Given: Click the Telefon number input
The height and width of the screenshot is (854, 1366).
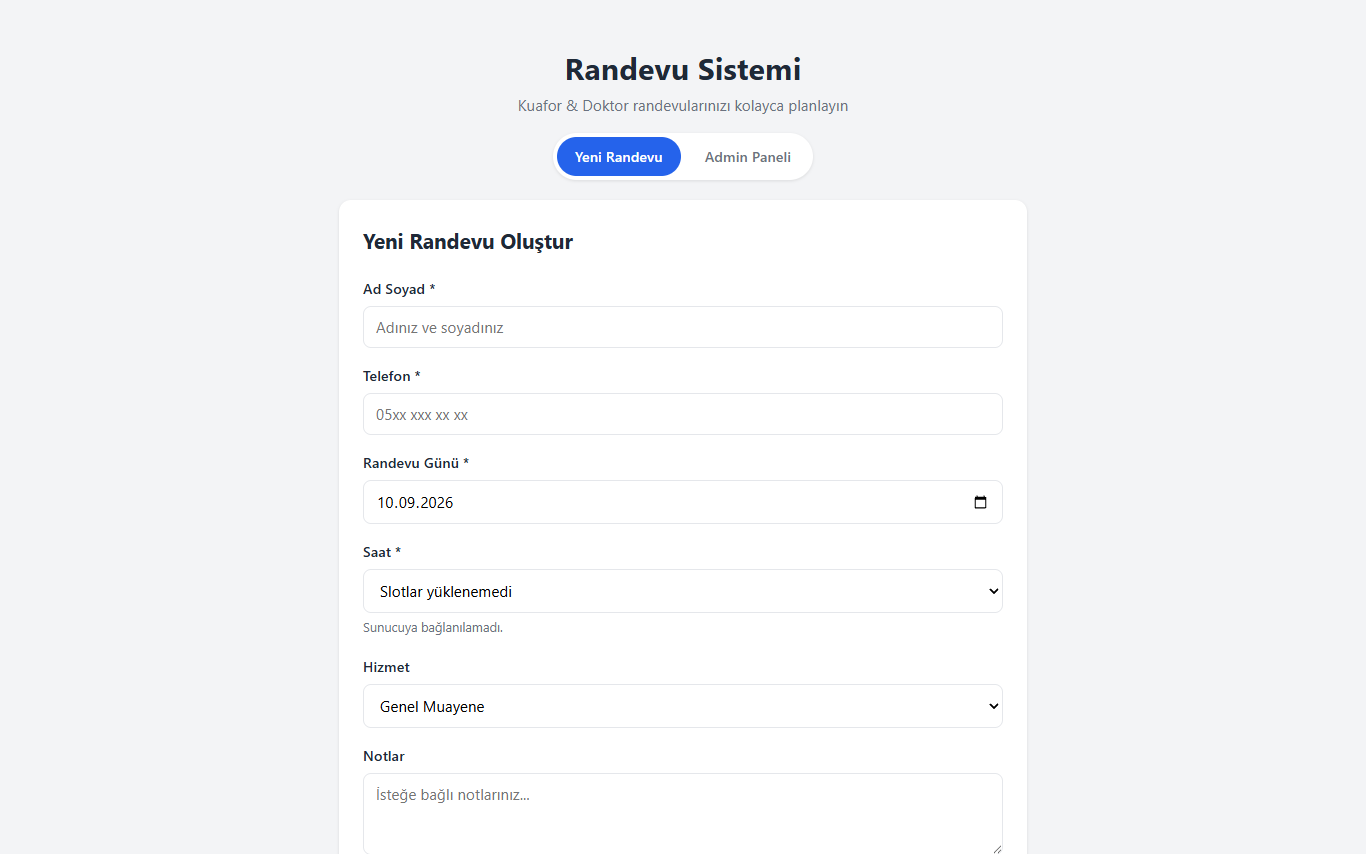Looking at the screenshot, I should (683, 414).
